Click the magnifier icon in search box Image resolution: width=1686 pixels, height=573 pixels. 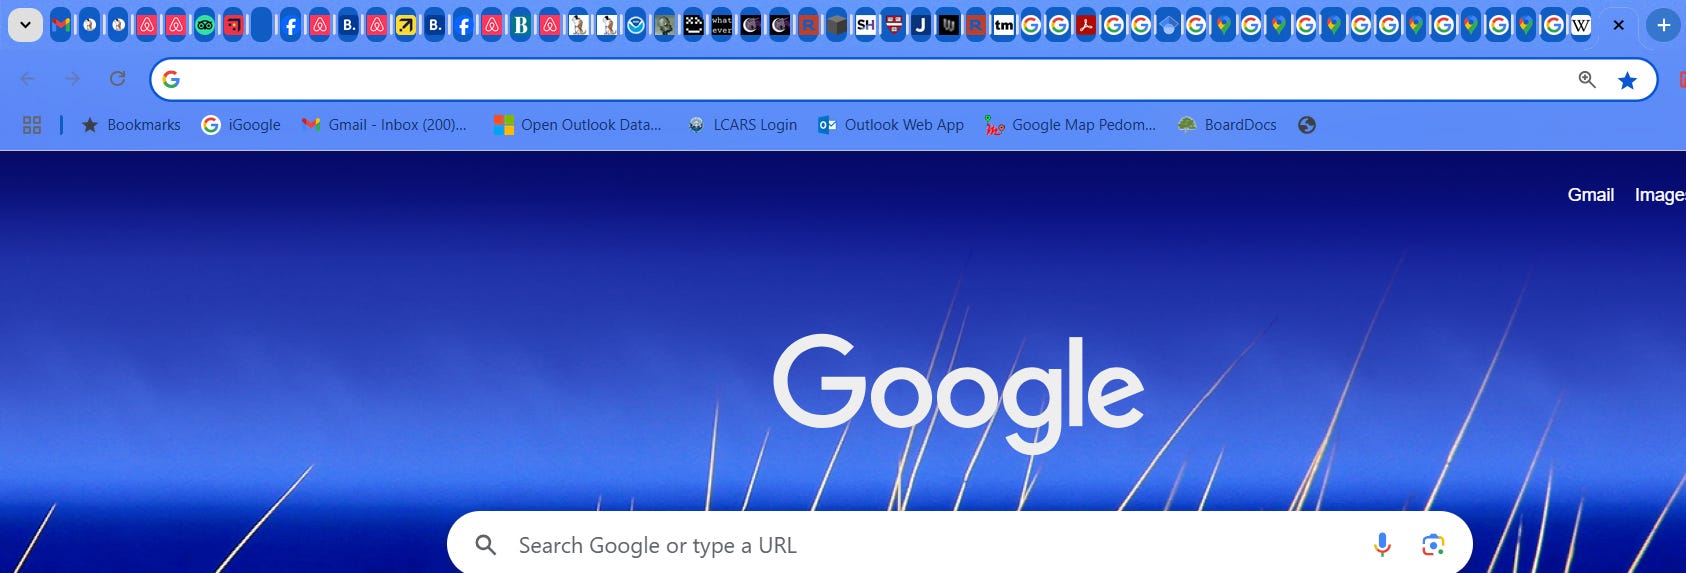[x=486, y=545]
